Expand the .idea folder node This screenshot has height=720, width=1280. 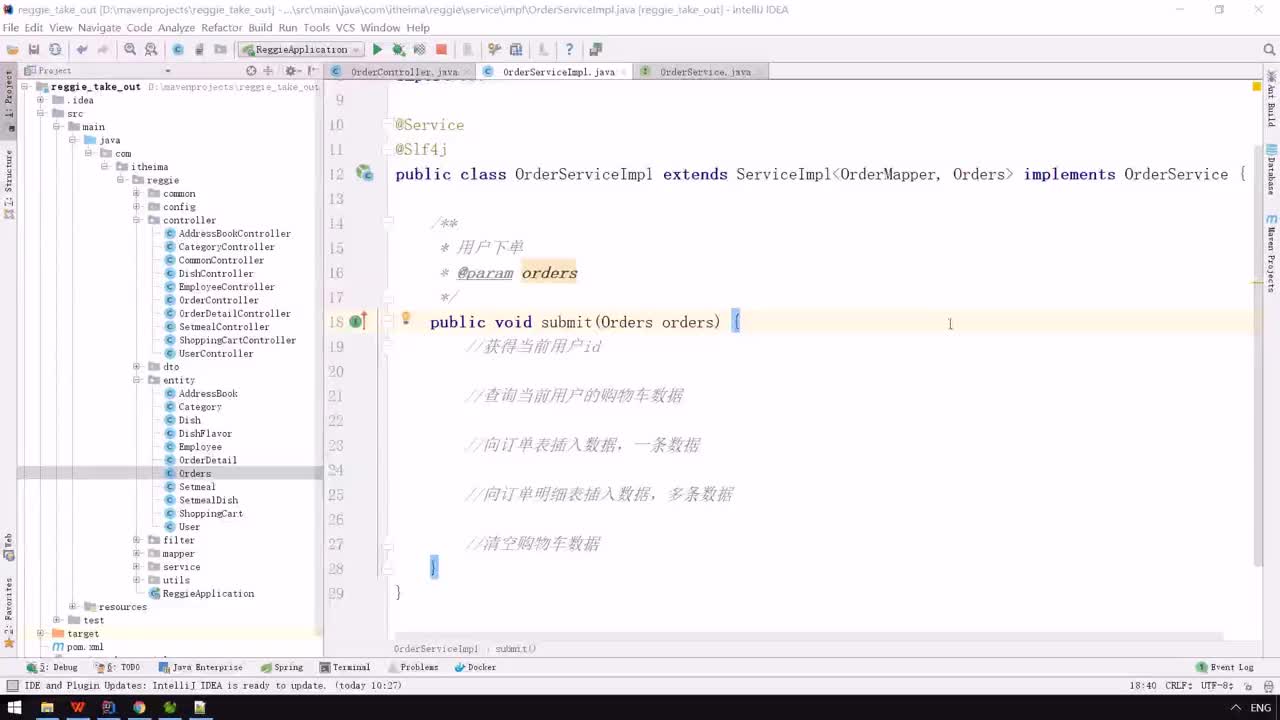pos(41,100)
